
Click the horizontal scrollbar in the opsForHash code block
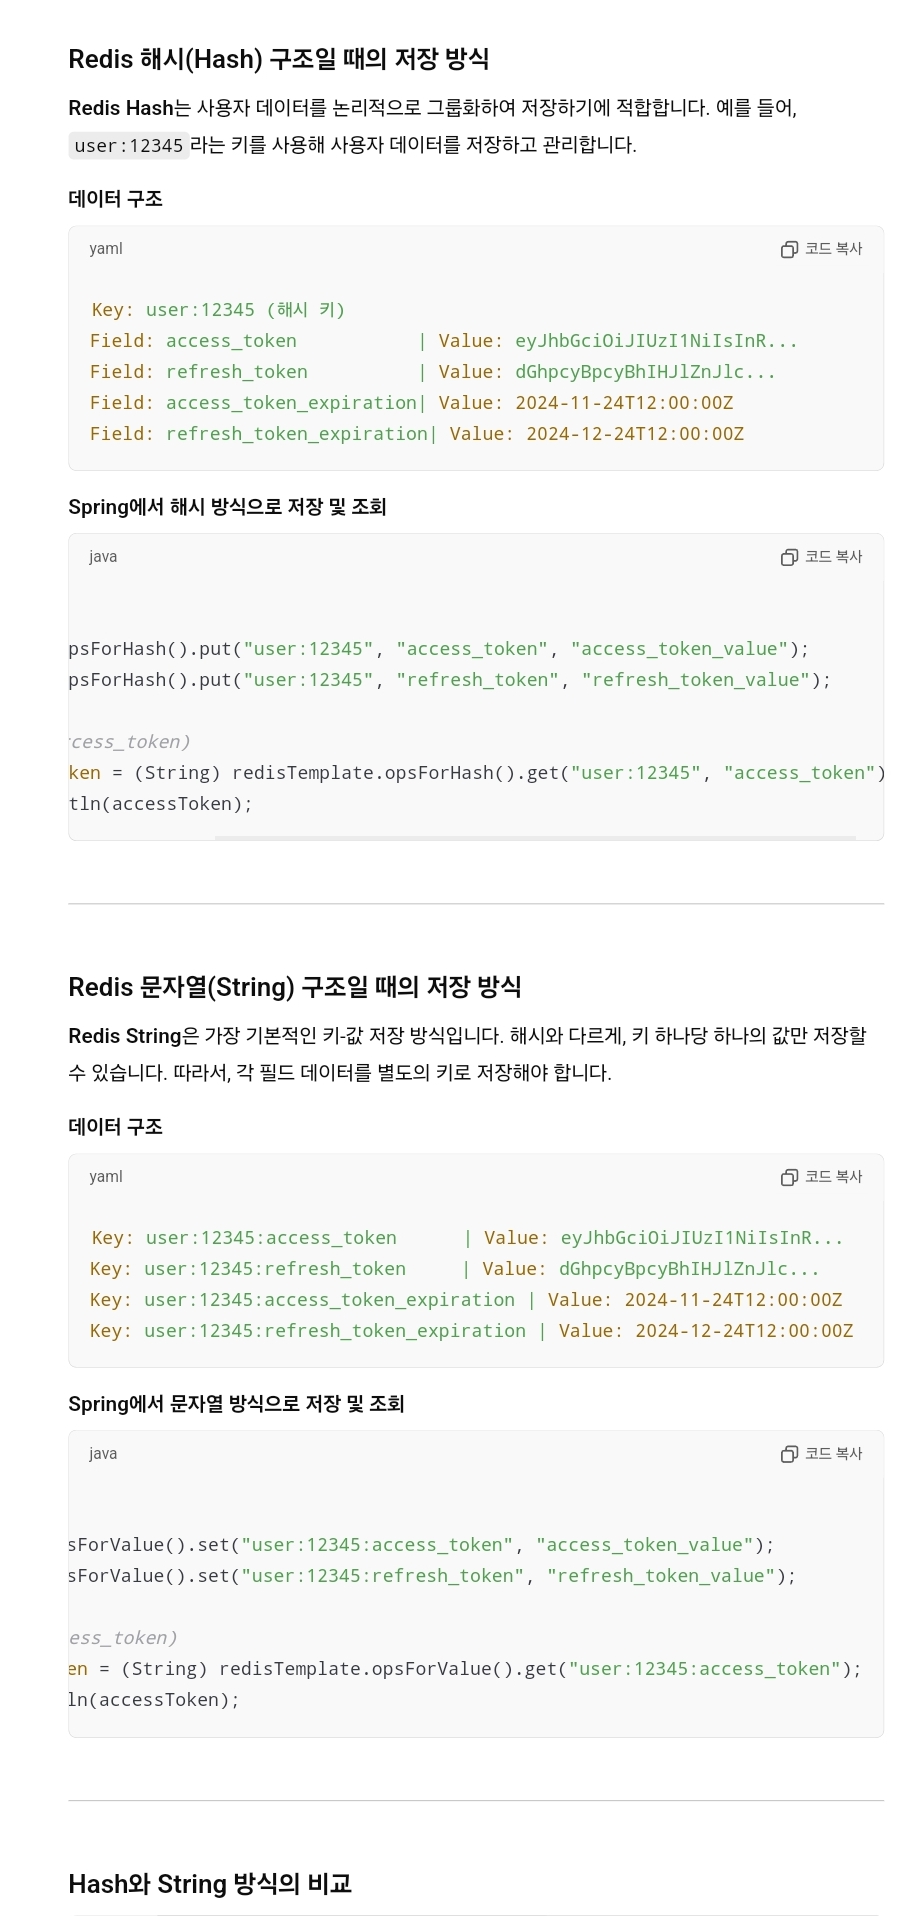535,837
